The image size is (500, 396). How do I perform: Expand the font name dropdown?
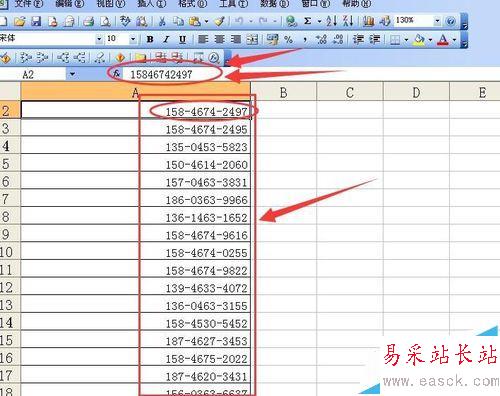point(99,40)
